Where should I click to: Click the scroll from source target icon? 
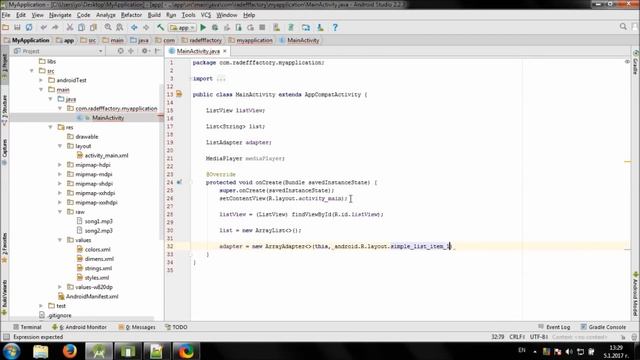120,51
